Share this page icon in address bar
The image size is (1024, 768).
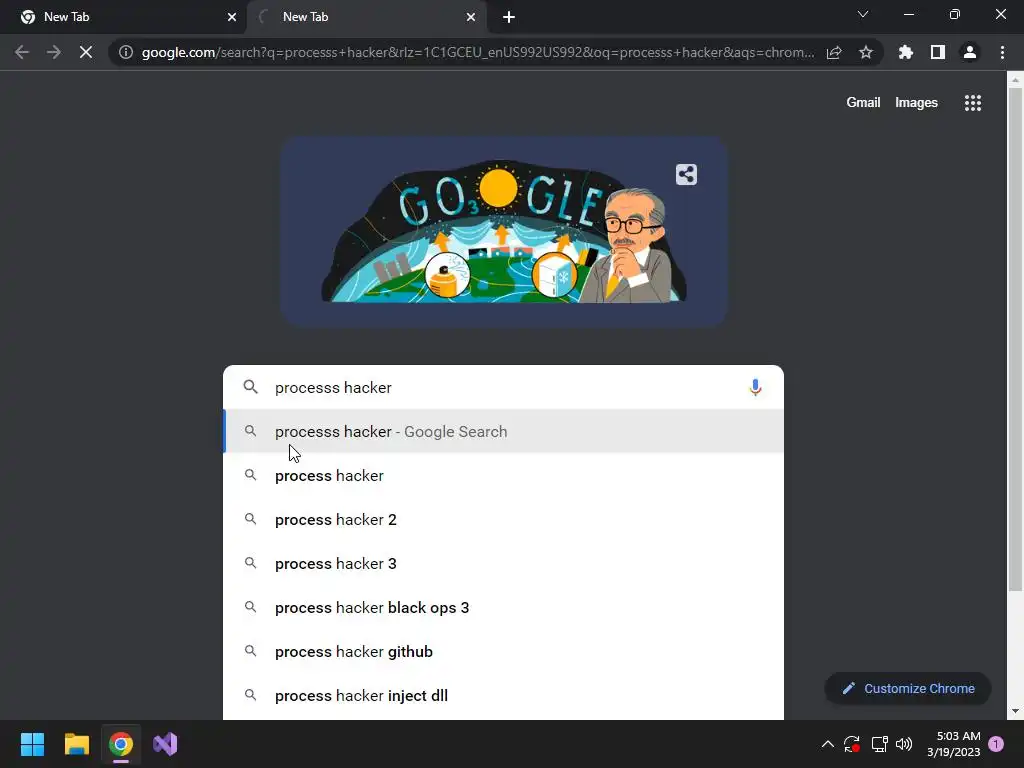pyautogui.click(x=834, y=52)
